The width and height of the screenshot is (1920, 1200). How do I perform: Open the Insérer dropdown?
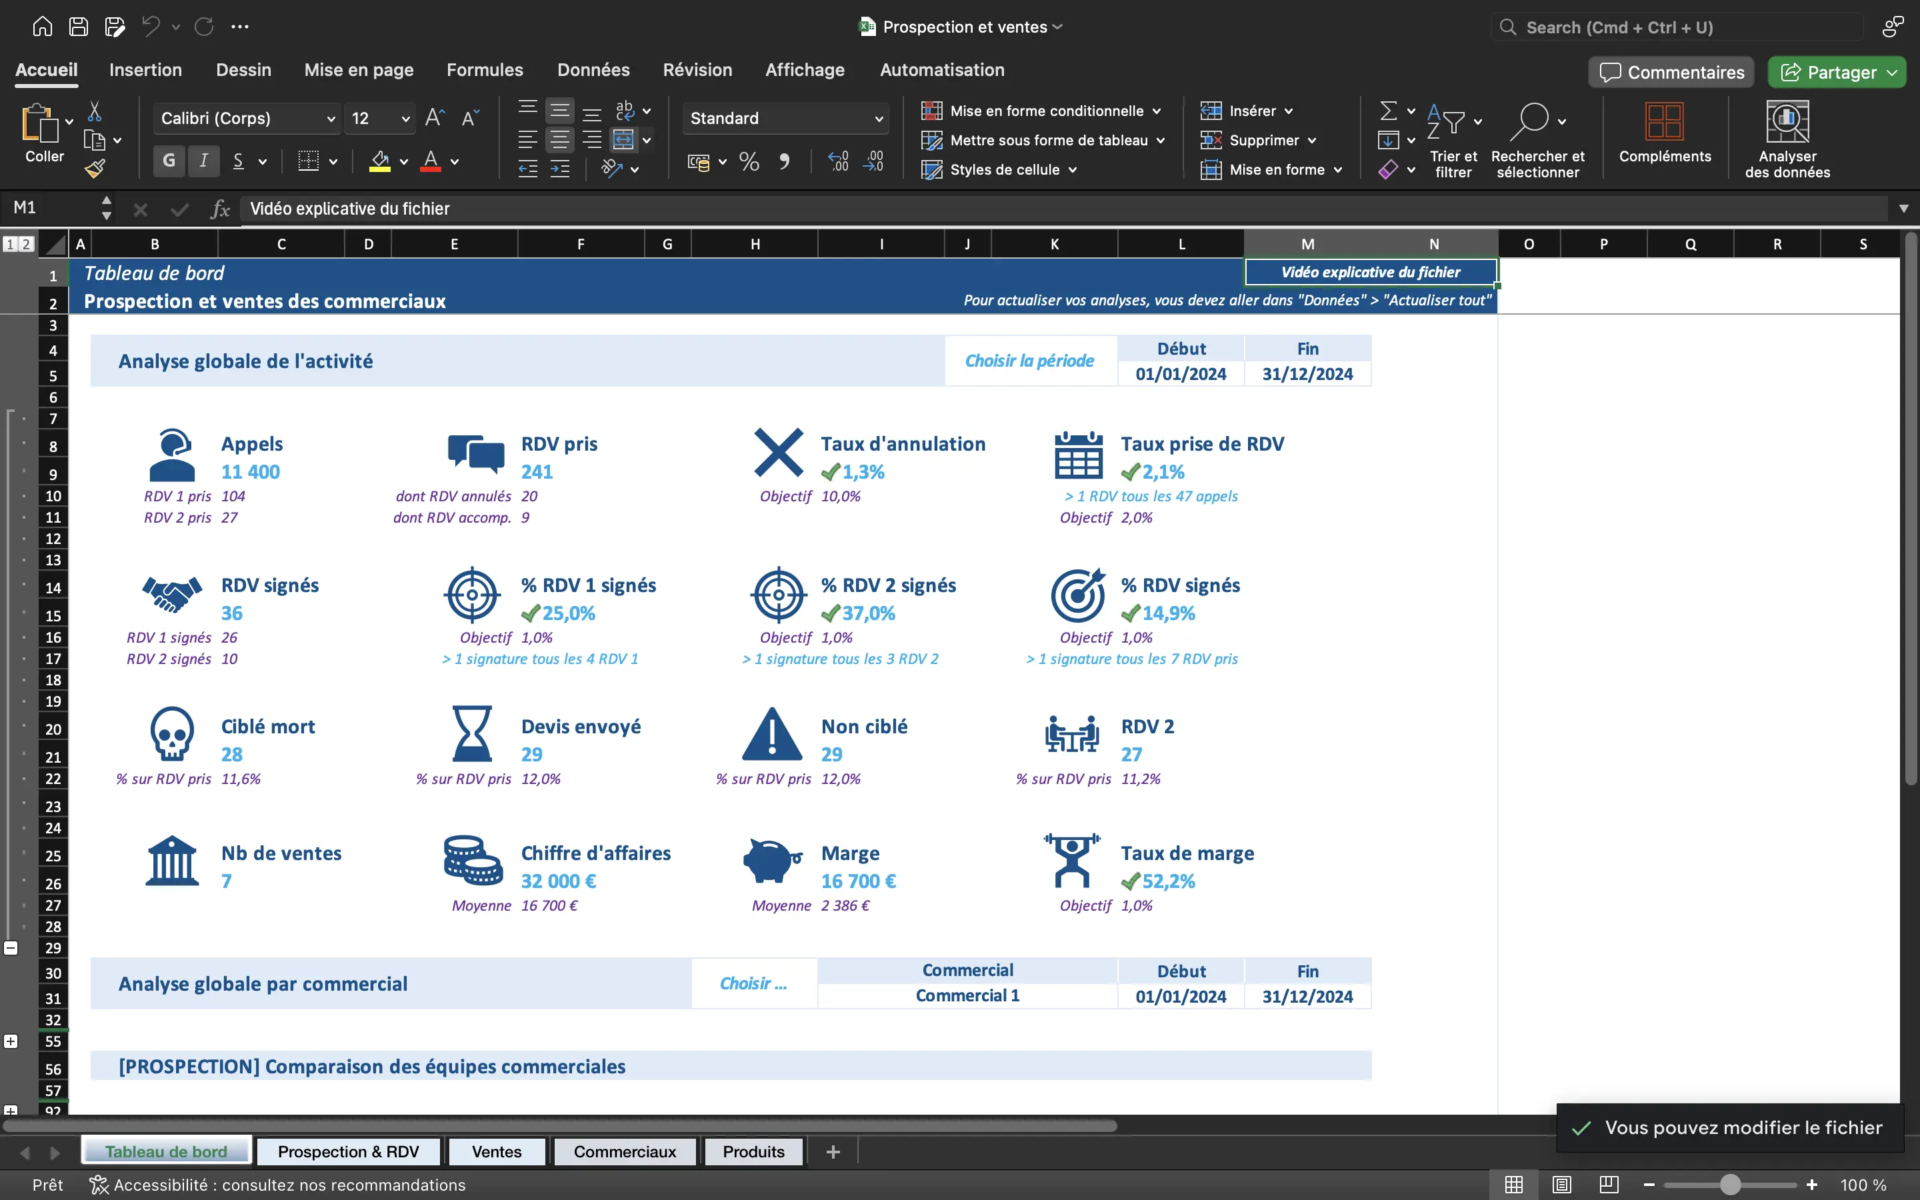[x=1247, y=111]
